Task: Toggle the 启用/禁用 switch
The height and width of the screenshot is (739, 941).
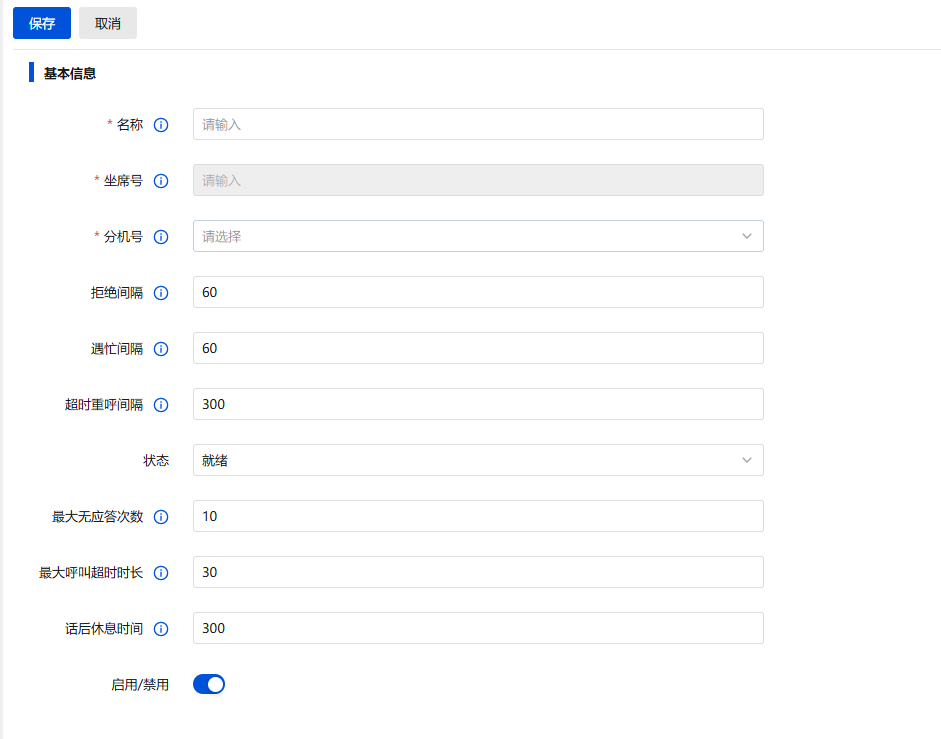Action: [209, 684]
